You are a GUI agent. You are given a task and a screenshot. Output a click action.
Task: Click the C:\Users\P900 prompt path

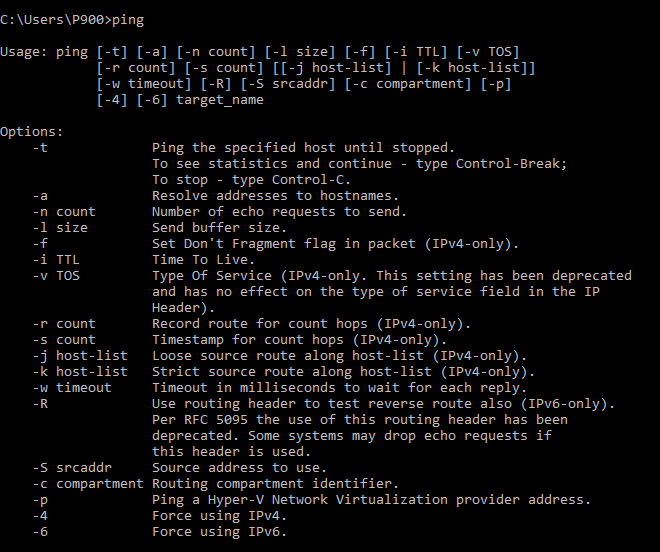(52, 20)
